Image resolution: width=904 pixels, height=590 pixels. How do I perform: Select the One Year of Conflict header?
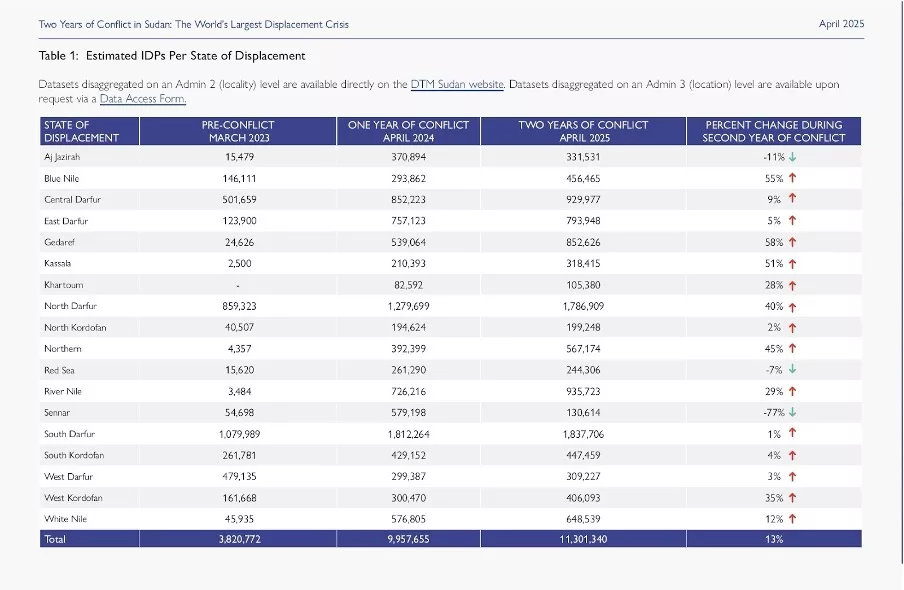click(408, 131)
